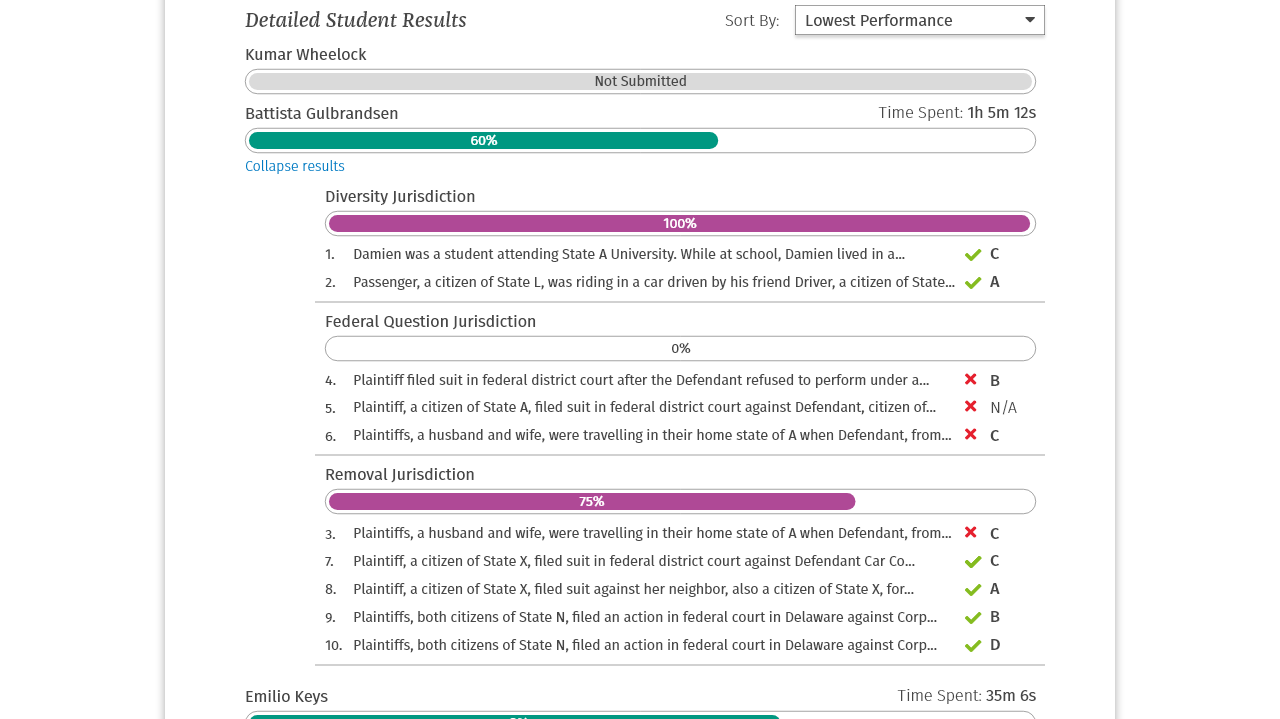The height and width of the screenshot is (719, 1280).
Task: Click the dropdown arrow beside Lowest Performance
Action: click(1030, 20)
